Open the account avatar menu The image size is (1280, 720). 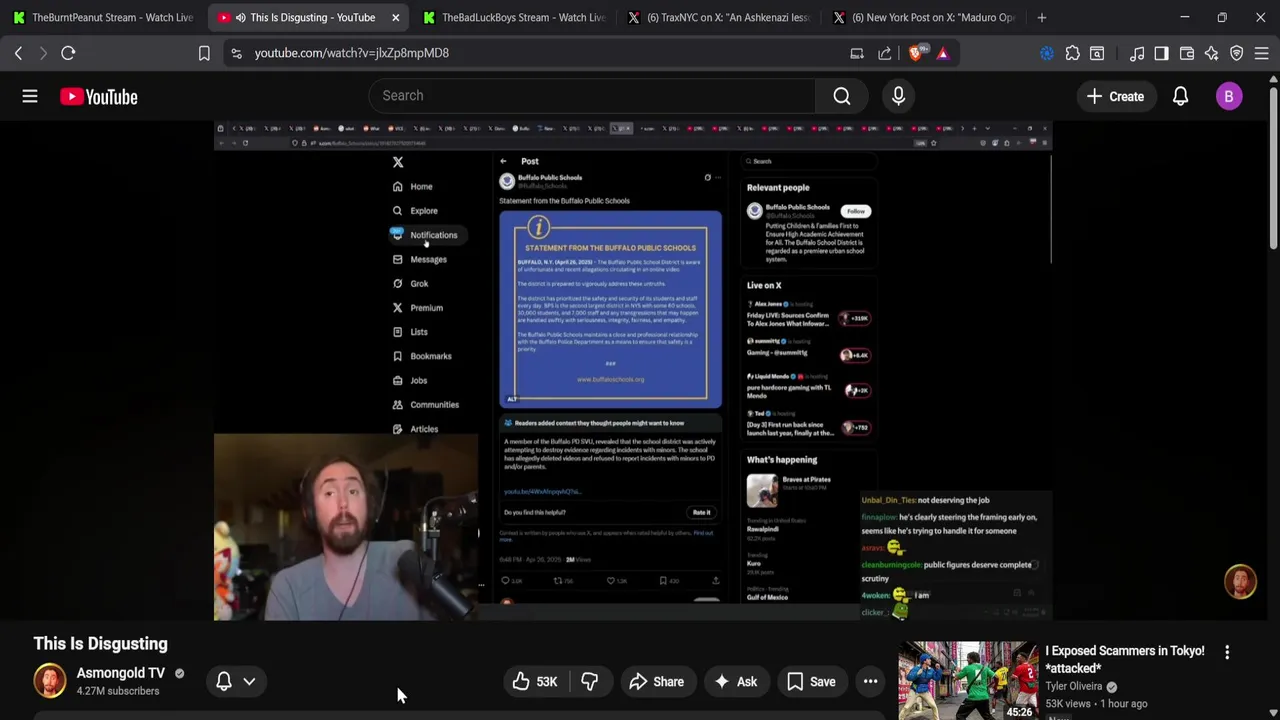pos(1229,97)
